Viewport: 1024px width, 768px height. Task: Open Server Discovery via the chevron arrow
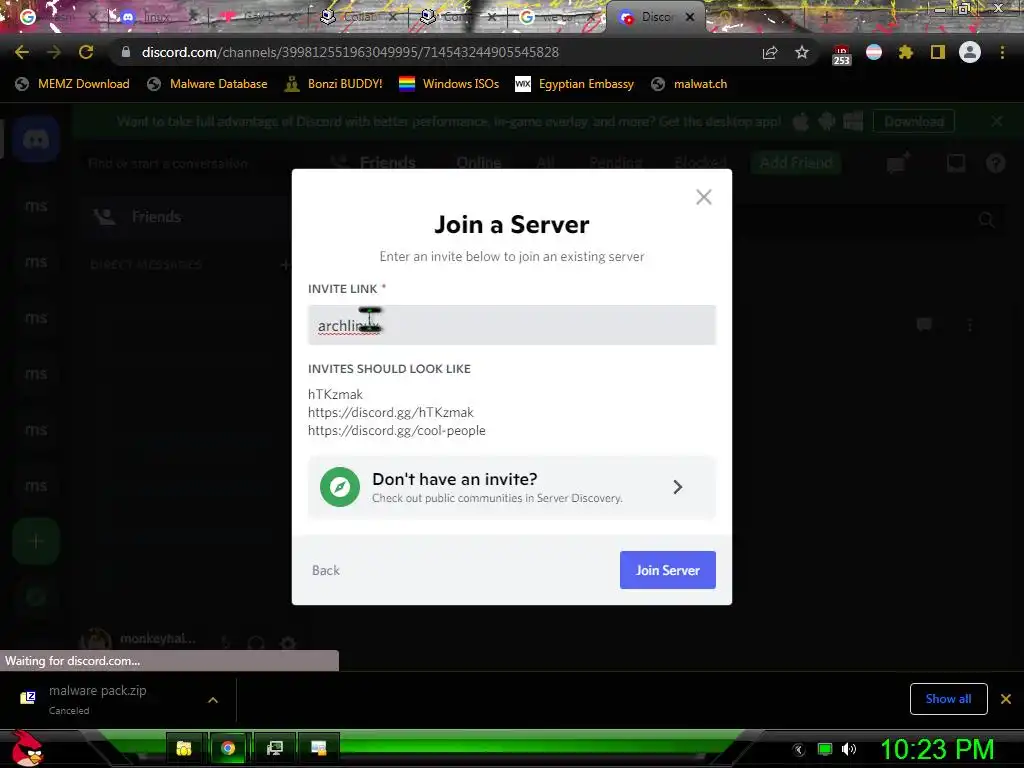tap(678, 487)
